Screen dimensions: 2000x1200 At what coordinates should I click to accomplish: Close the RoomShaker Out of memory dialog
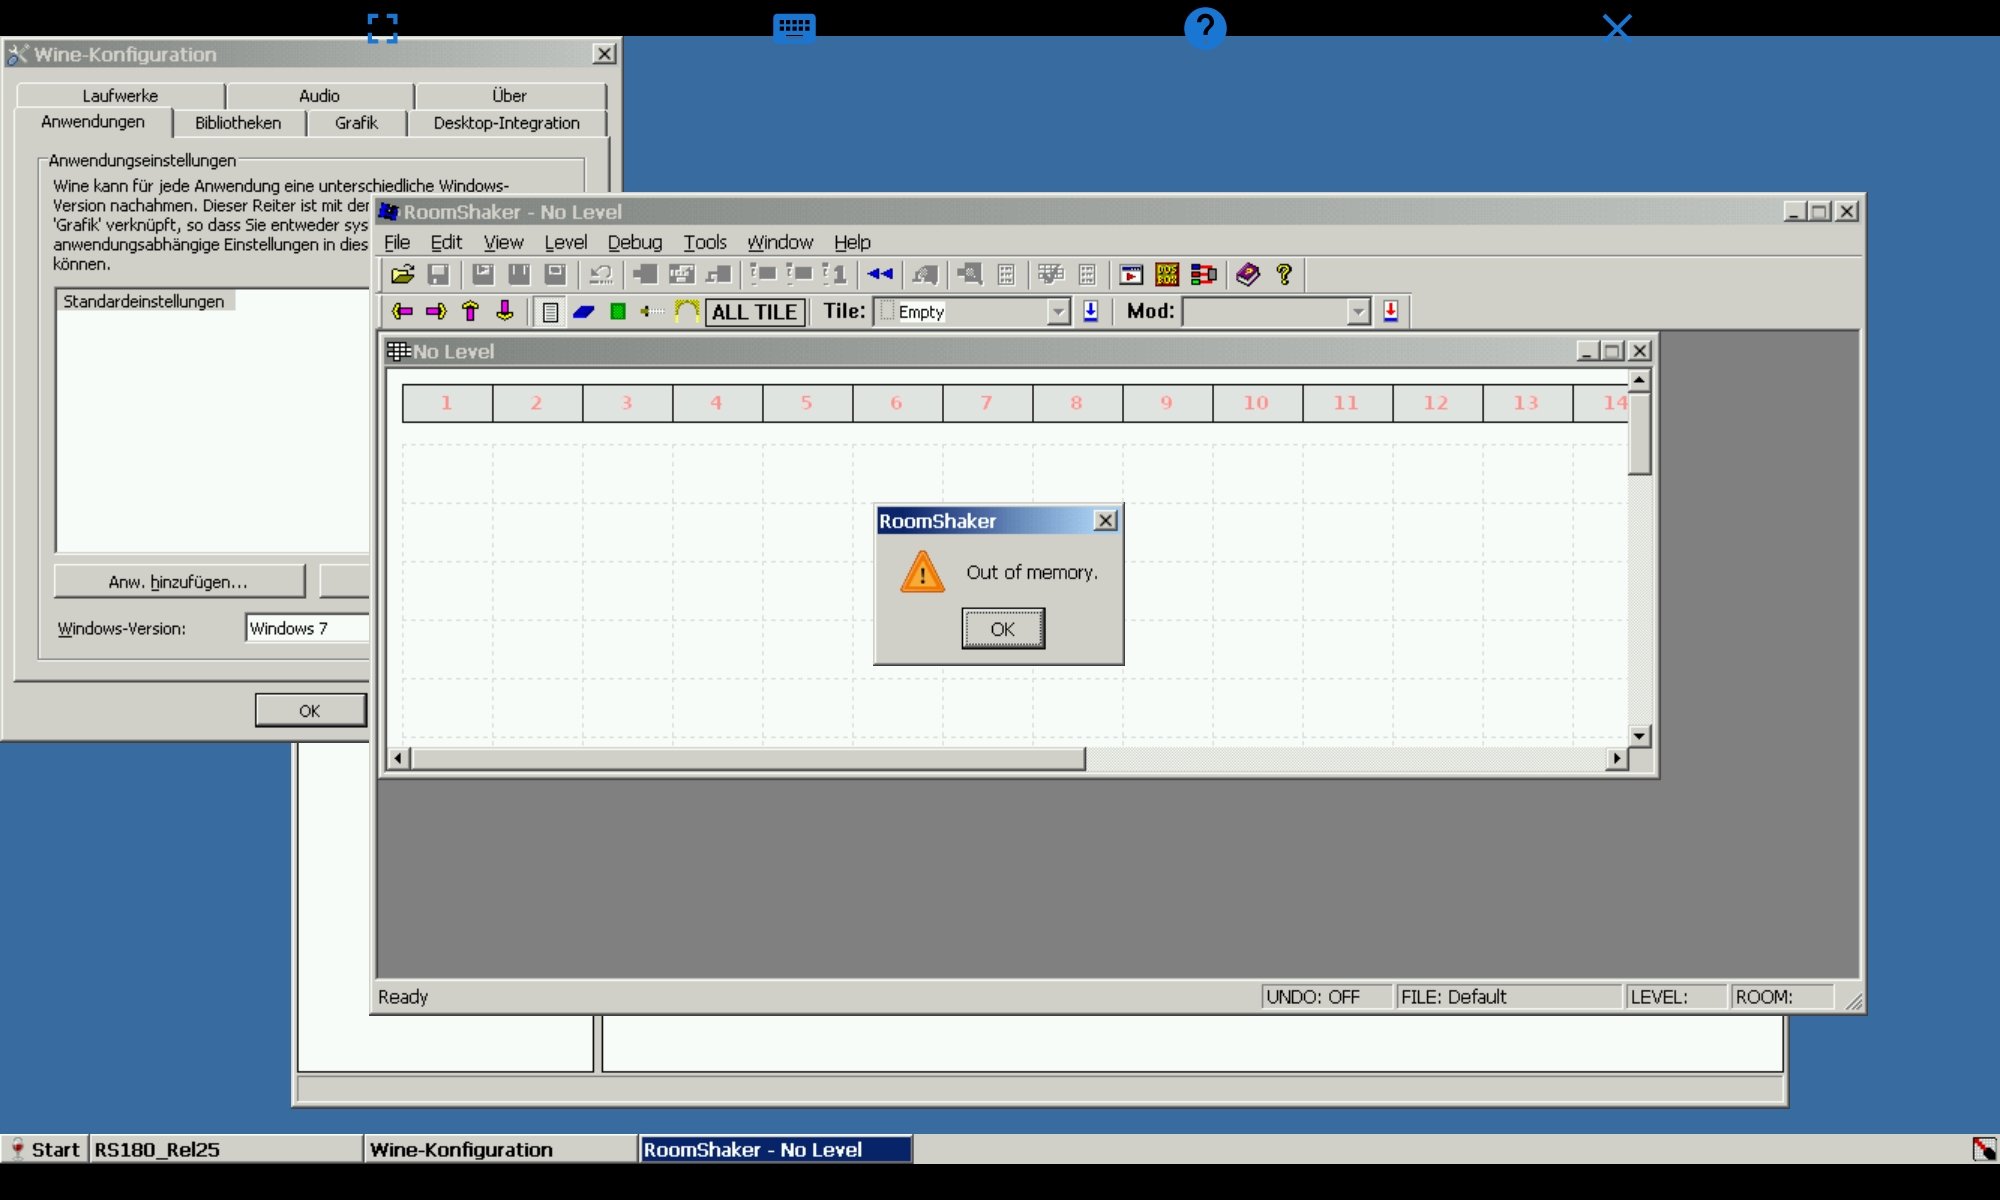pos(1105,521)
